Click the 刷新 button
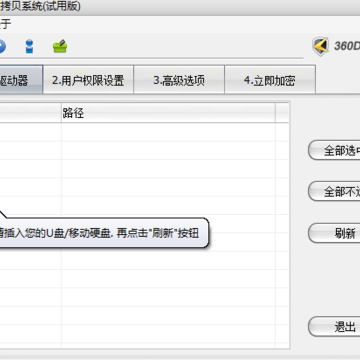360x360 pixels. point(334,233)
